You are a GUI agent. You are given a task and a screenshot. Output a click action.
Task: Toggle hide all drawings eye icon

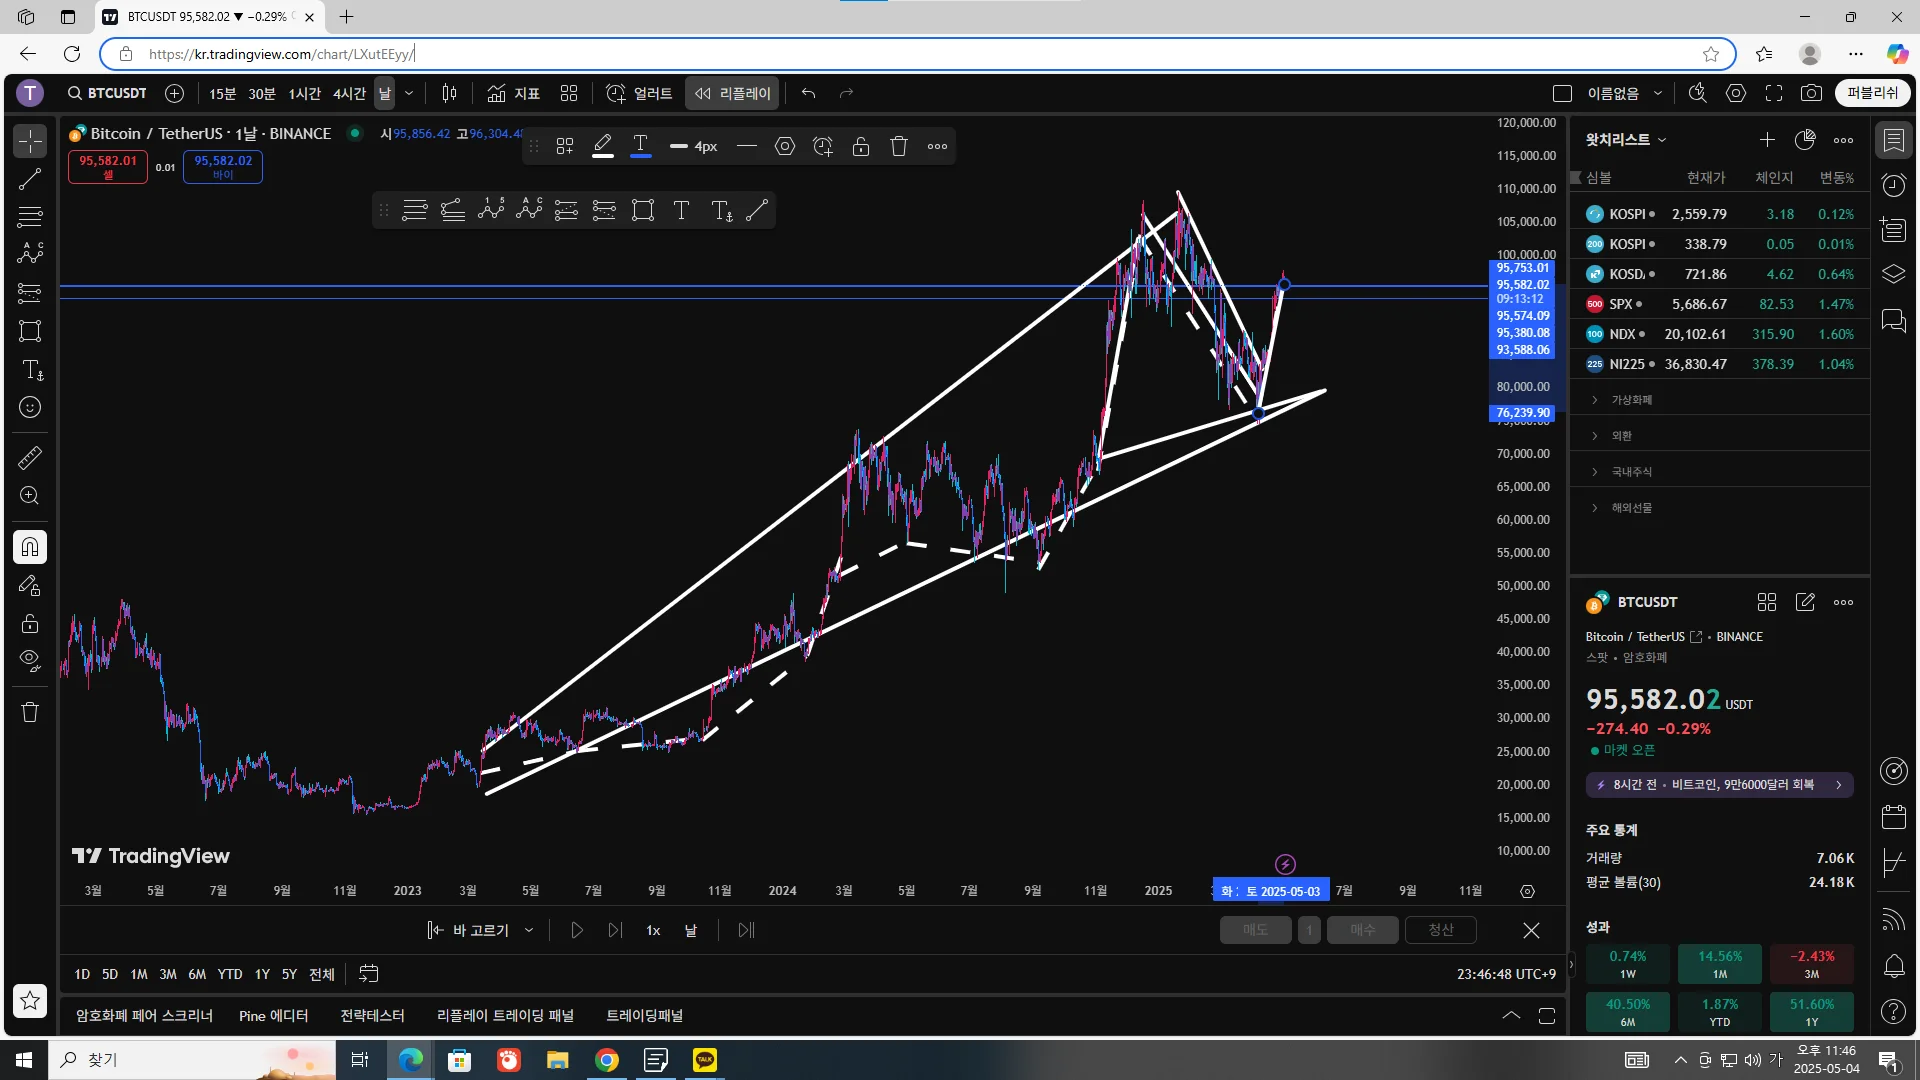point(30,660)
